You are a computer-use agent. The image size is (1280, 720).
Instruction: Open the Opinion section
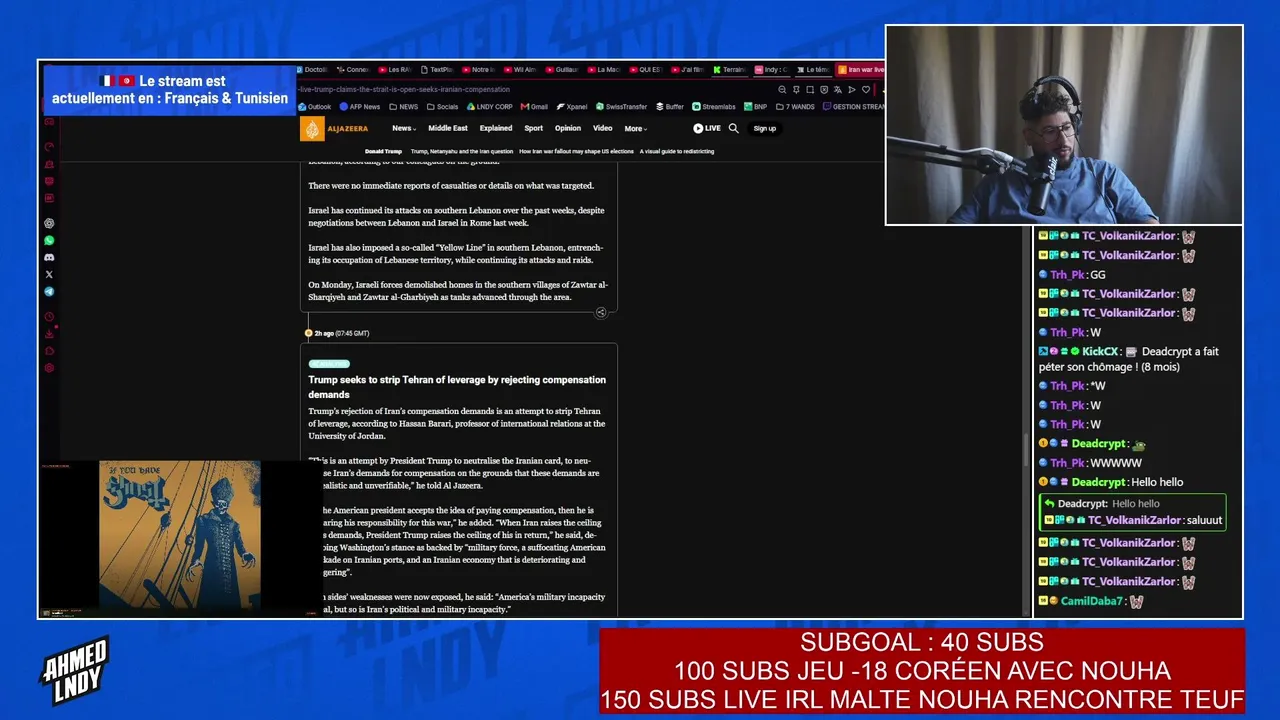[568, 128]
